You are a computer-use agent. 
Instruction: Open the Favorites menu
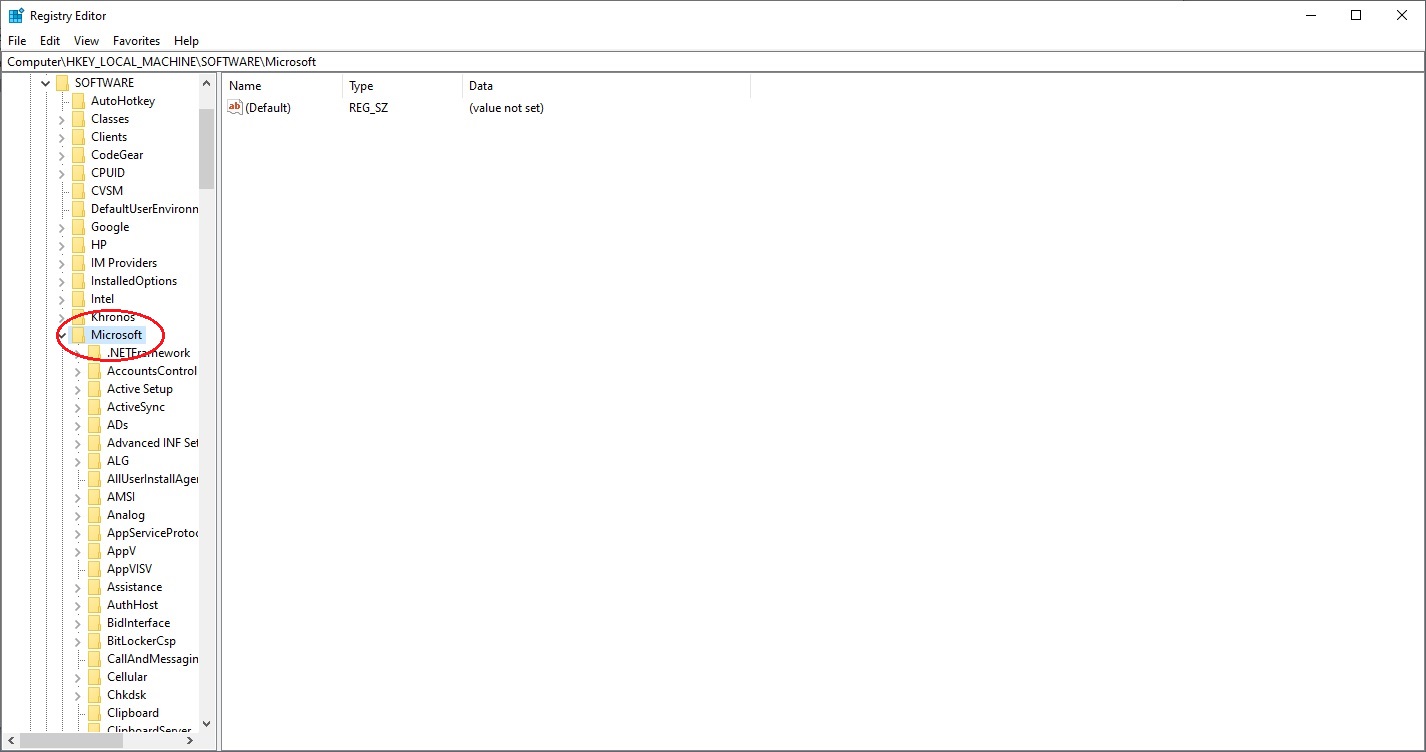tap(136, 41)
